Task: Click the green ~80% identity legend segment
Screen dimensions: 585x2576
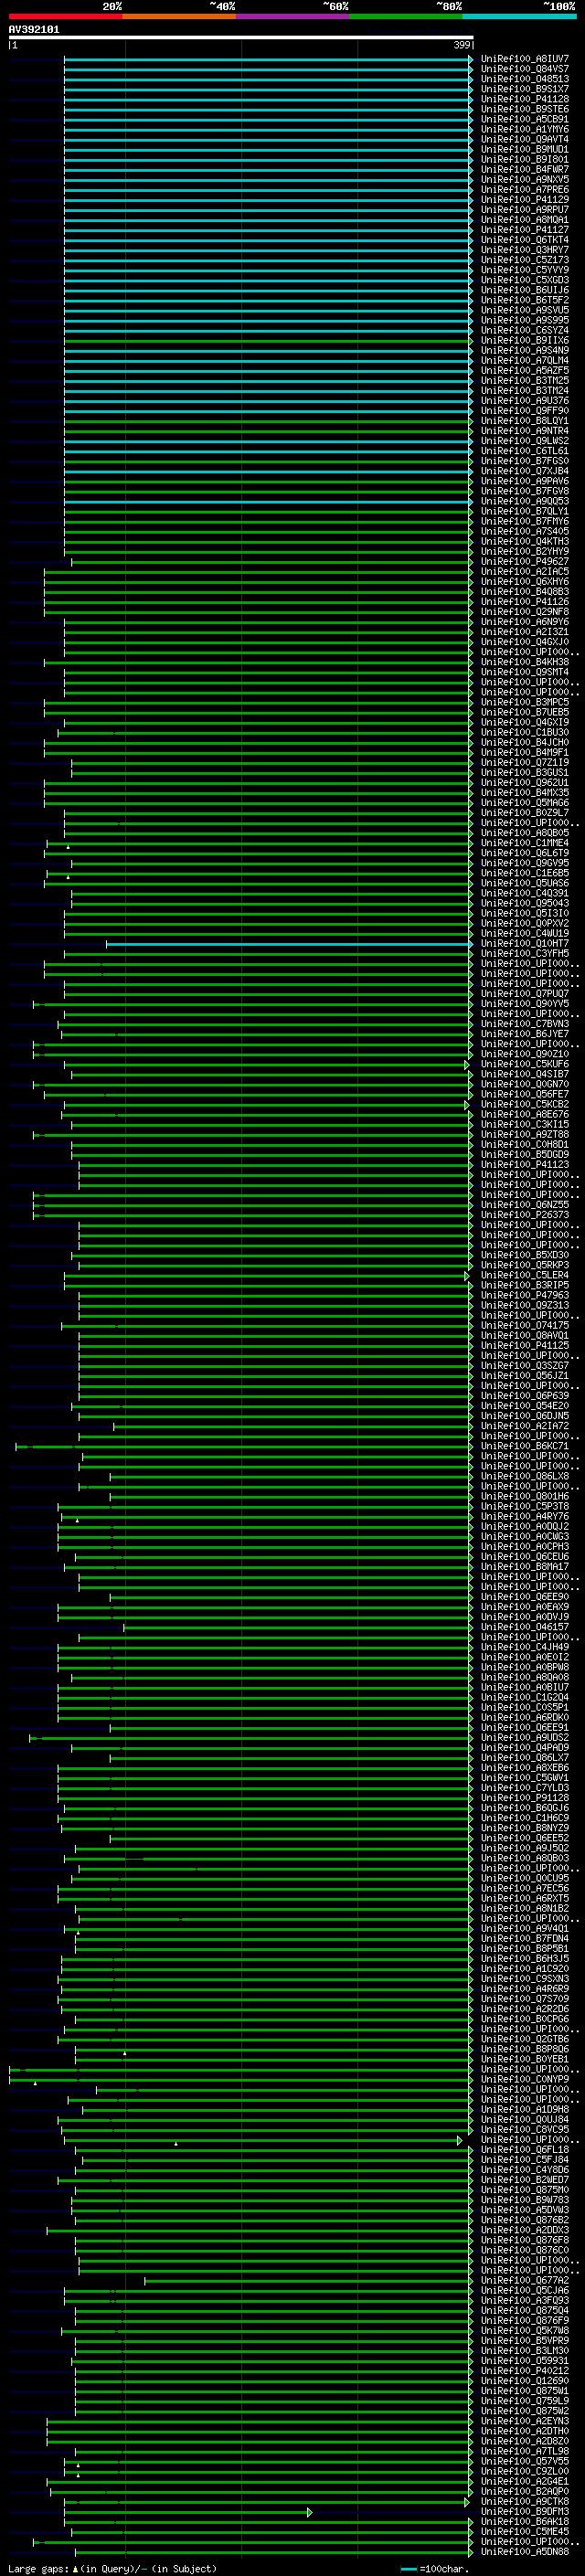Action: pyautogui.click(x=406, y=16)
